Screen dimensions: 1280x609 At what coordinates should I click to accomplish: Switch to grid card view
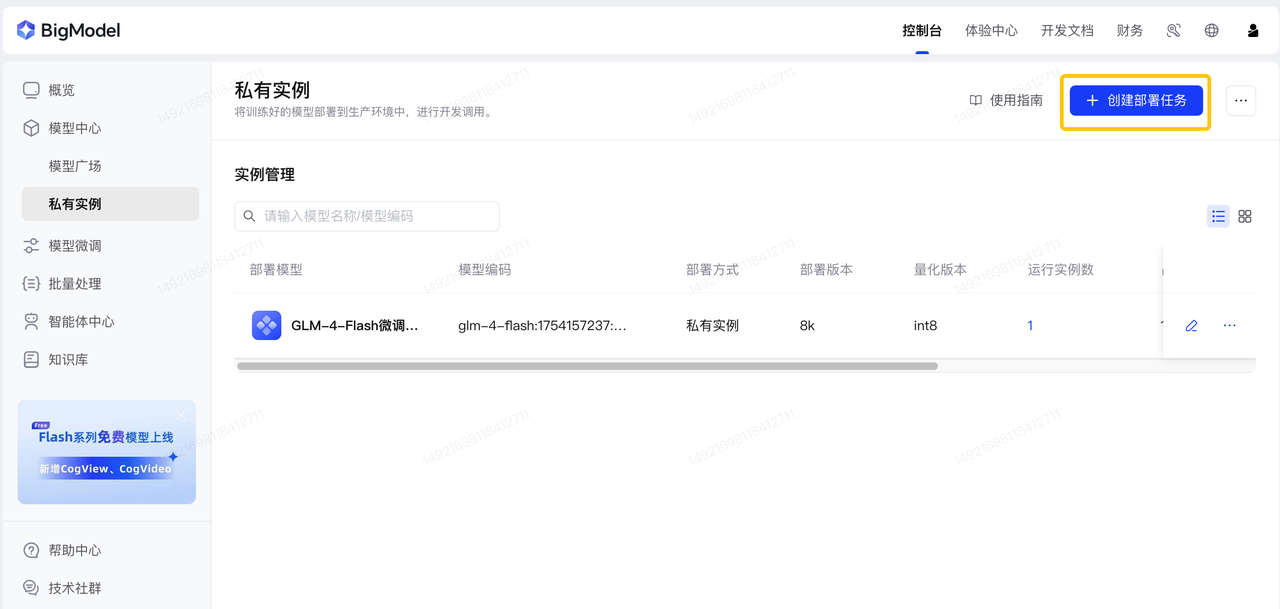pos(1245,216)
